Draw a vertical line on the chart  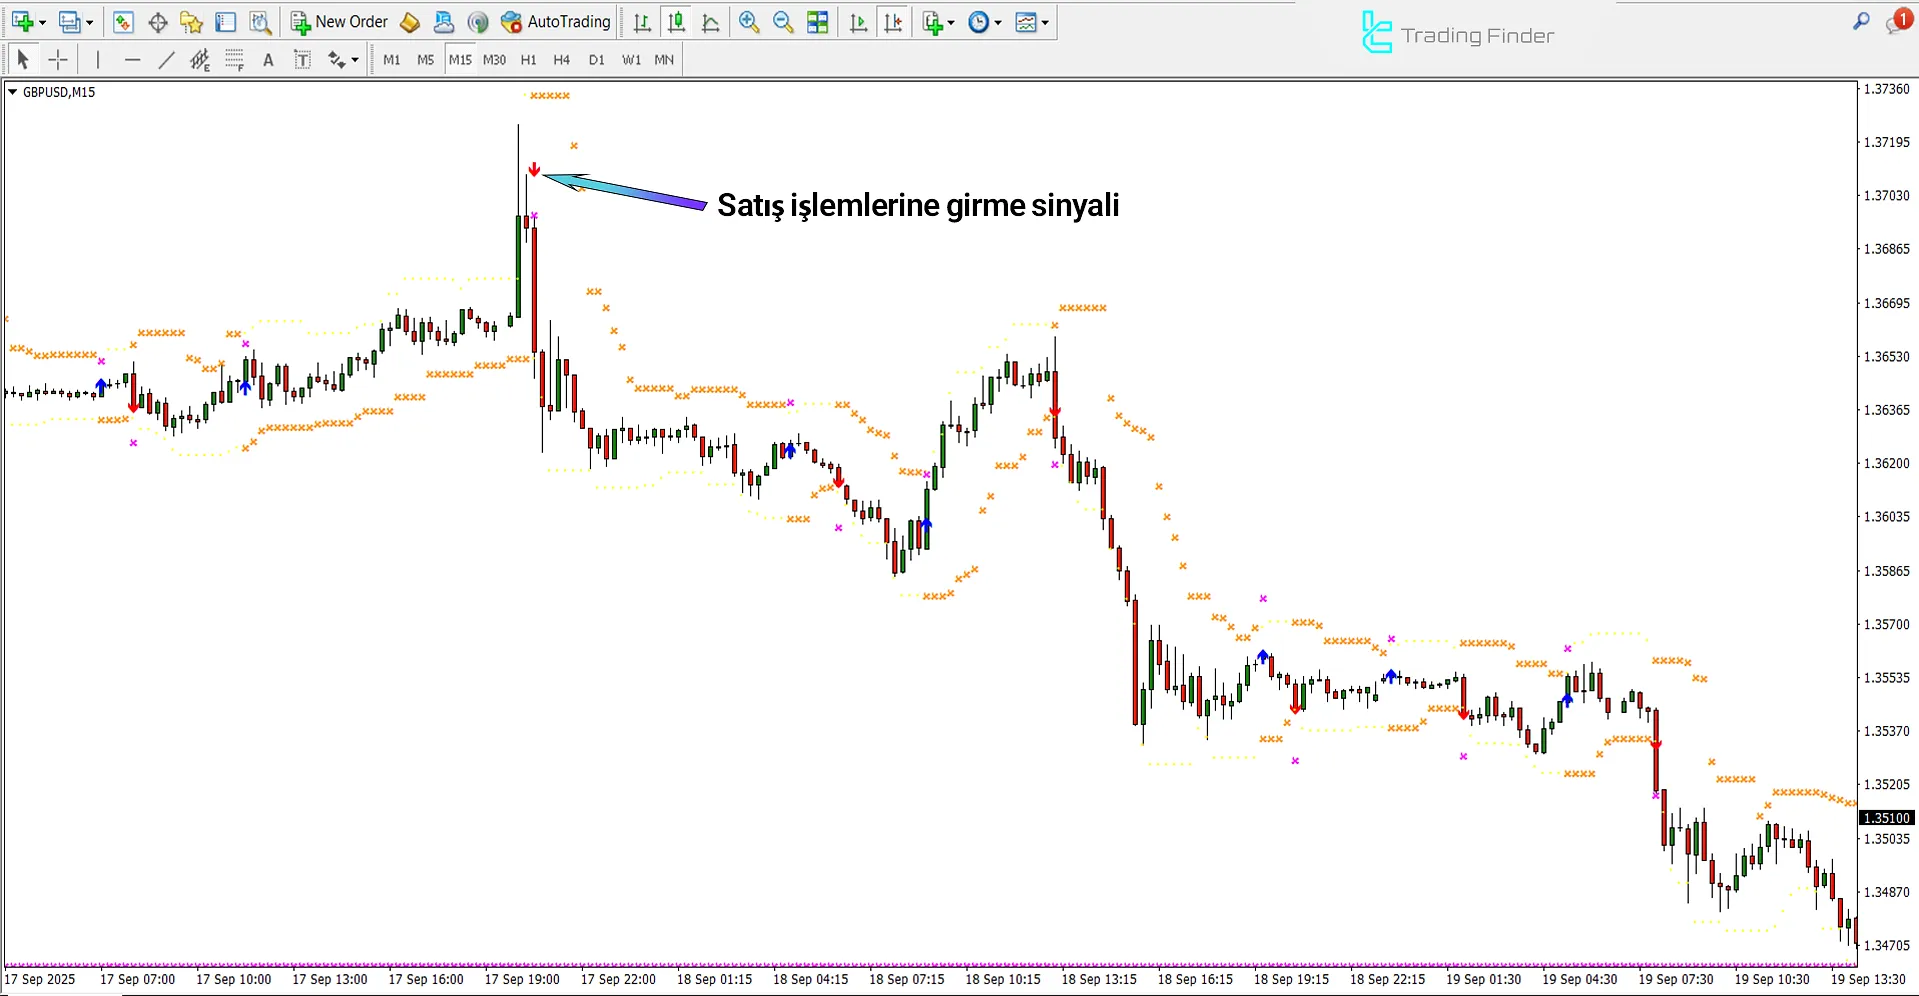point(97,59)
